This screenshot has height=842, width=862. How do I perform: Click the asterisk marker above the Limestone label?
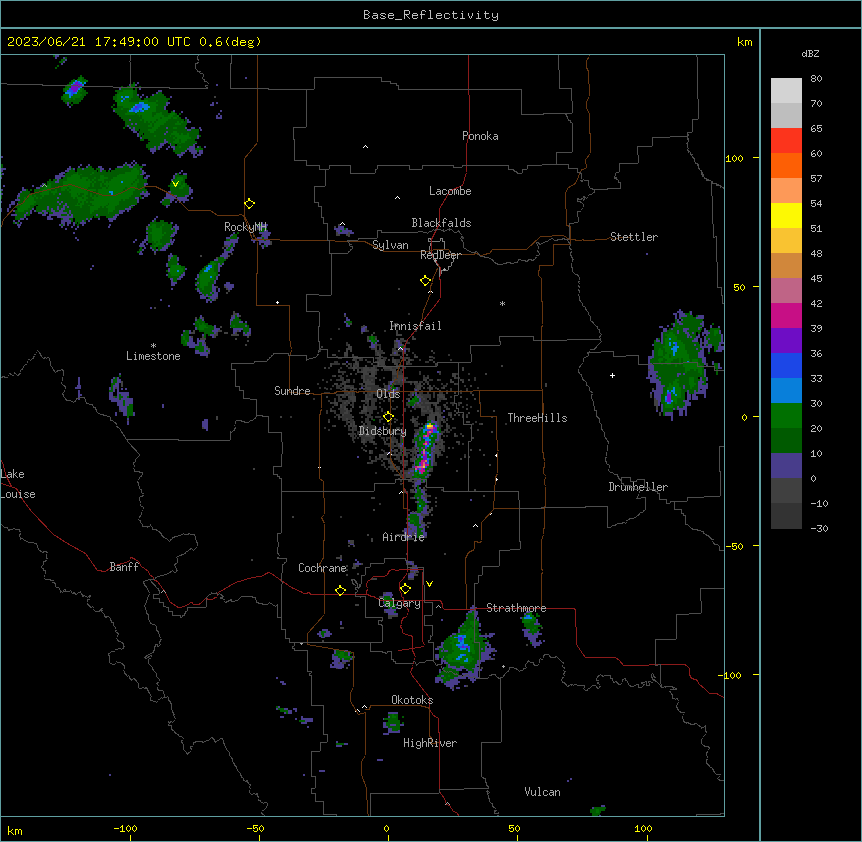[153, 346]
